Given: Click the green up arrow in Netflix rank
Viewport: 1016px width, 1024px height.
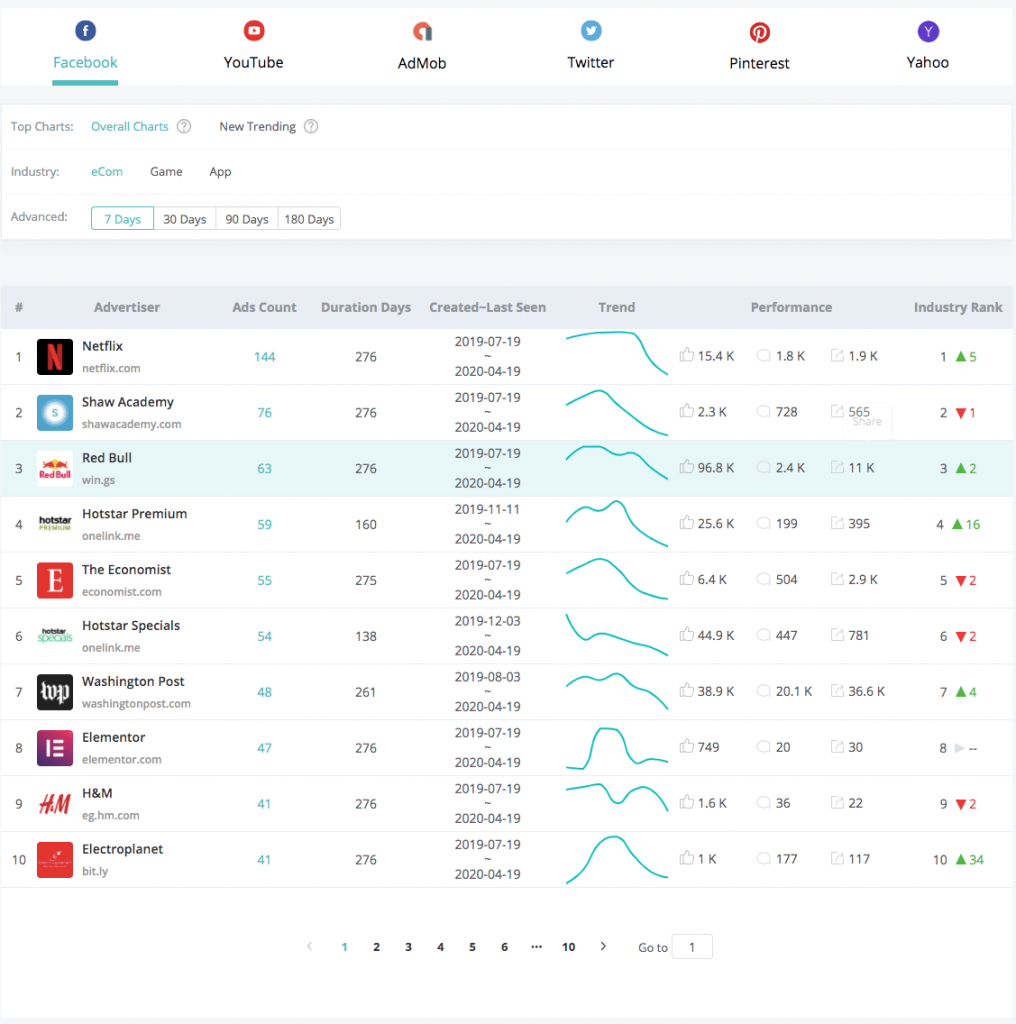Looking at the screenshot, I should tap(960, 357).
